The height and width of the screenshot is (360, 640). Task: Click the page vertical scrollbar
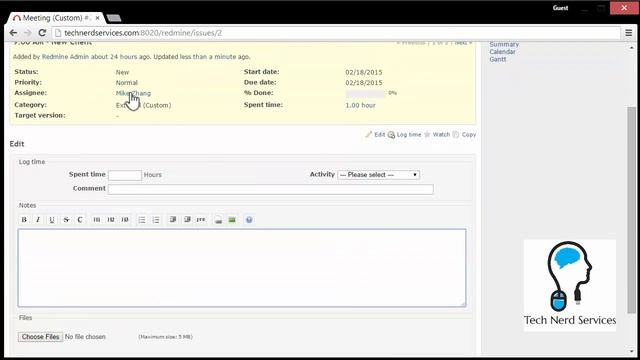(x=631, y=210)
